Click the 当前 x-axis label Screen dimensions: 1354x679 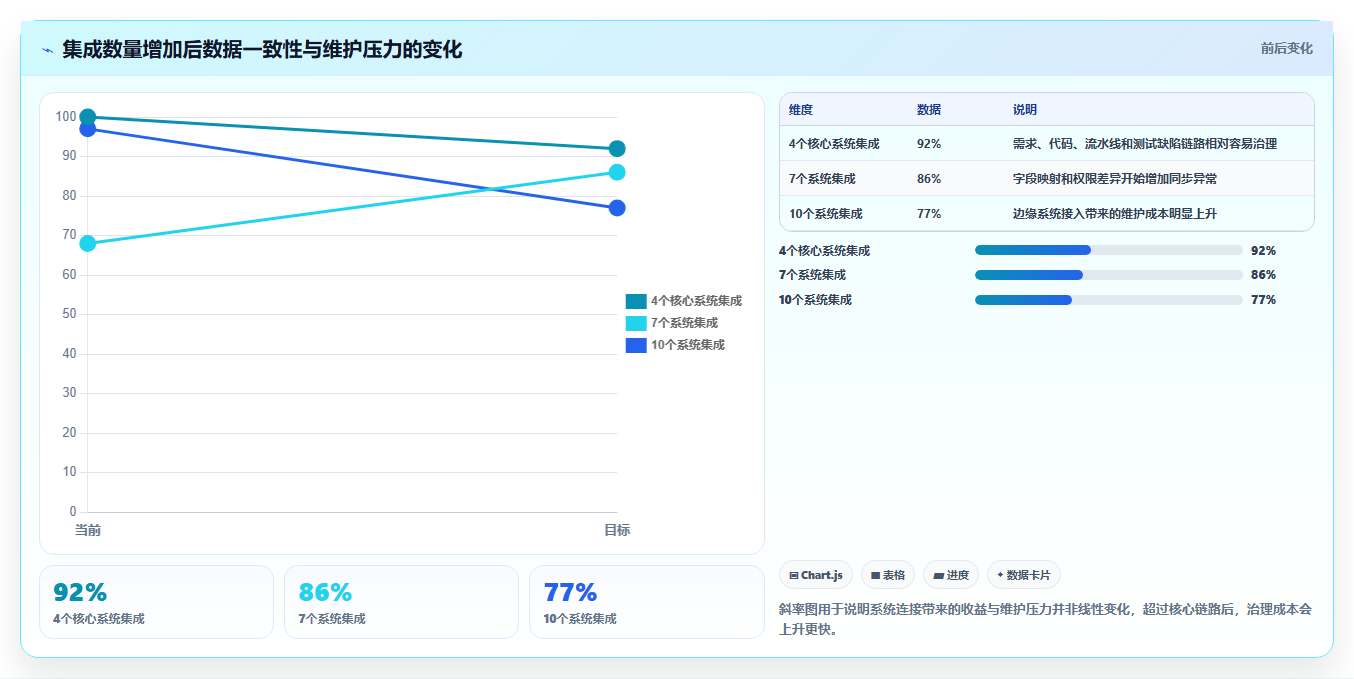[88, 530]
